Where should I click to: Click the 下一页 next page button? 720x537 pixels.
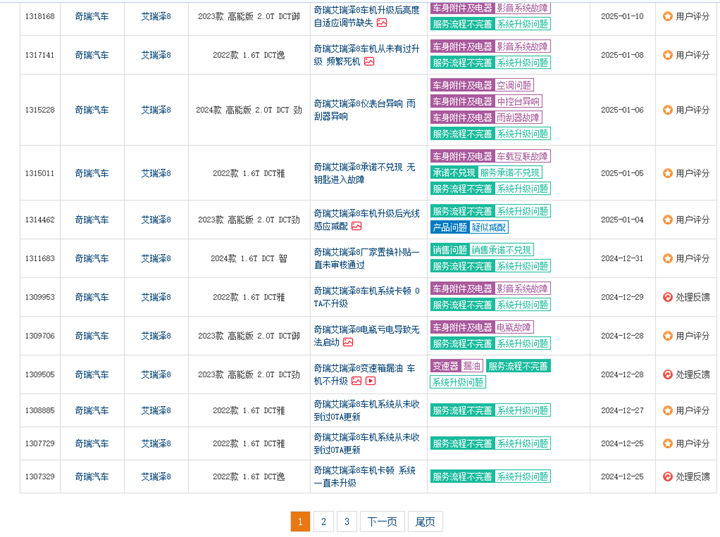coord(382,521)
